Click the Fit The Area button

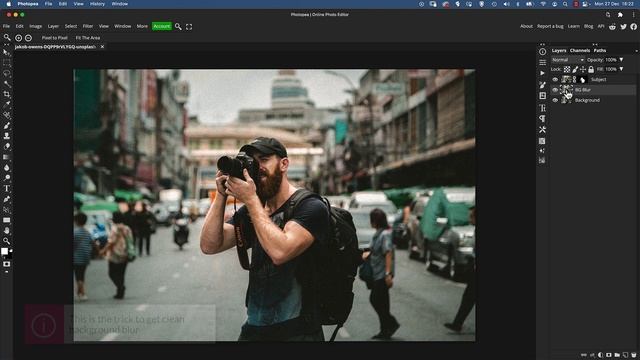tap(88, 38)
